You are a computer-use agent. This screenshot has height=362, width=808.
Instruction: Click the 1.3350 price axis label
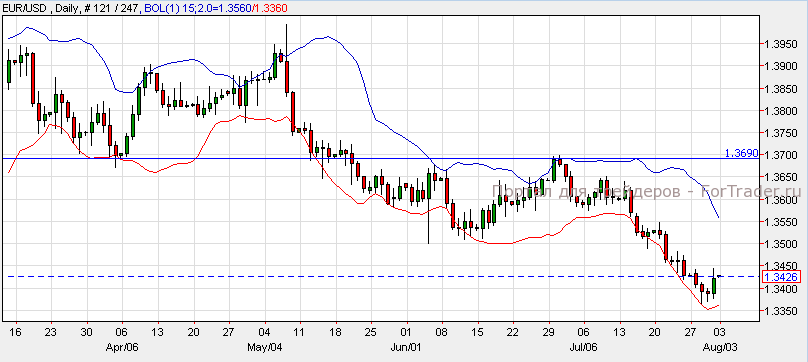pyautogui.click(x=781, y=311)
